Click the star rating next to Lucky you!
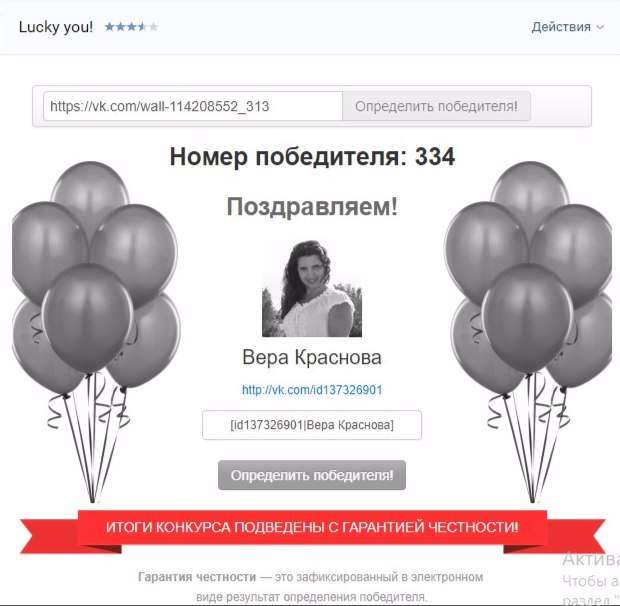Image resolution: width=620 pixels, height=606 pixels. click(x=131, y=27)
